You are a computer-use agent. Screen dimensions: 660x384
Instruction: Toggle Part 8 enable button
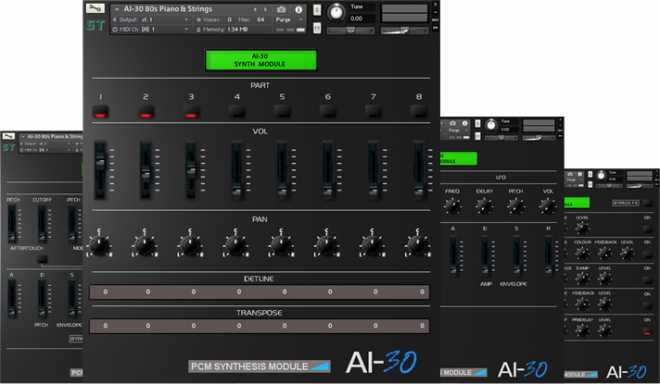tap(418, 112)
